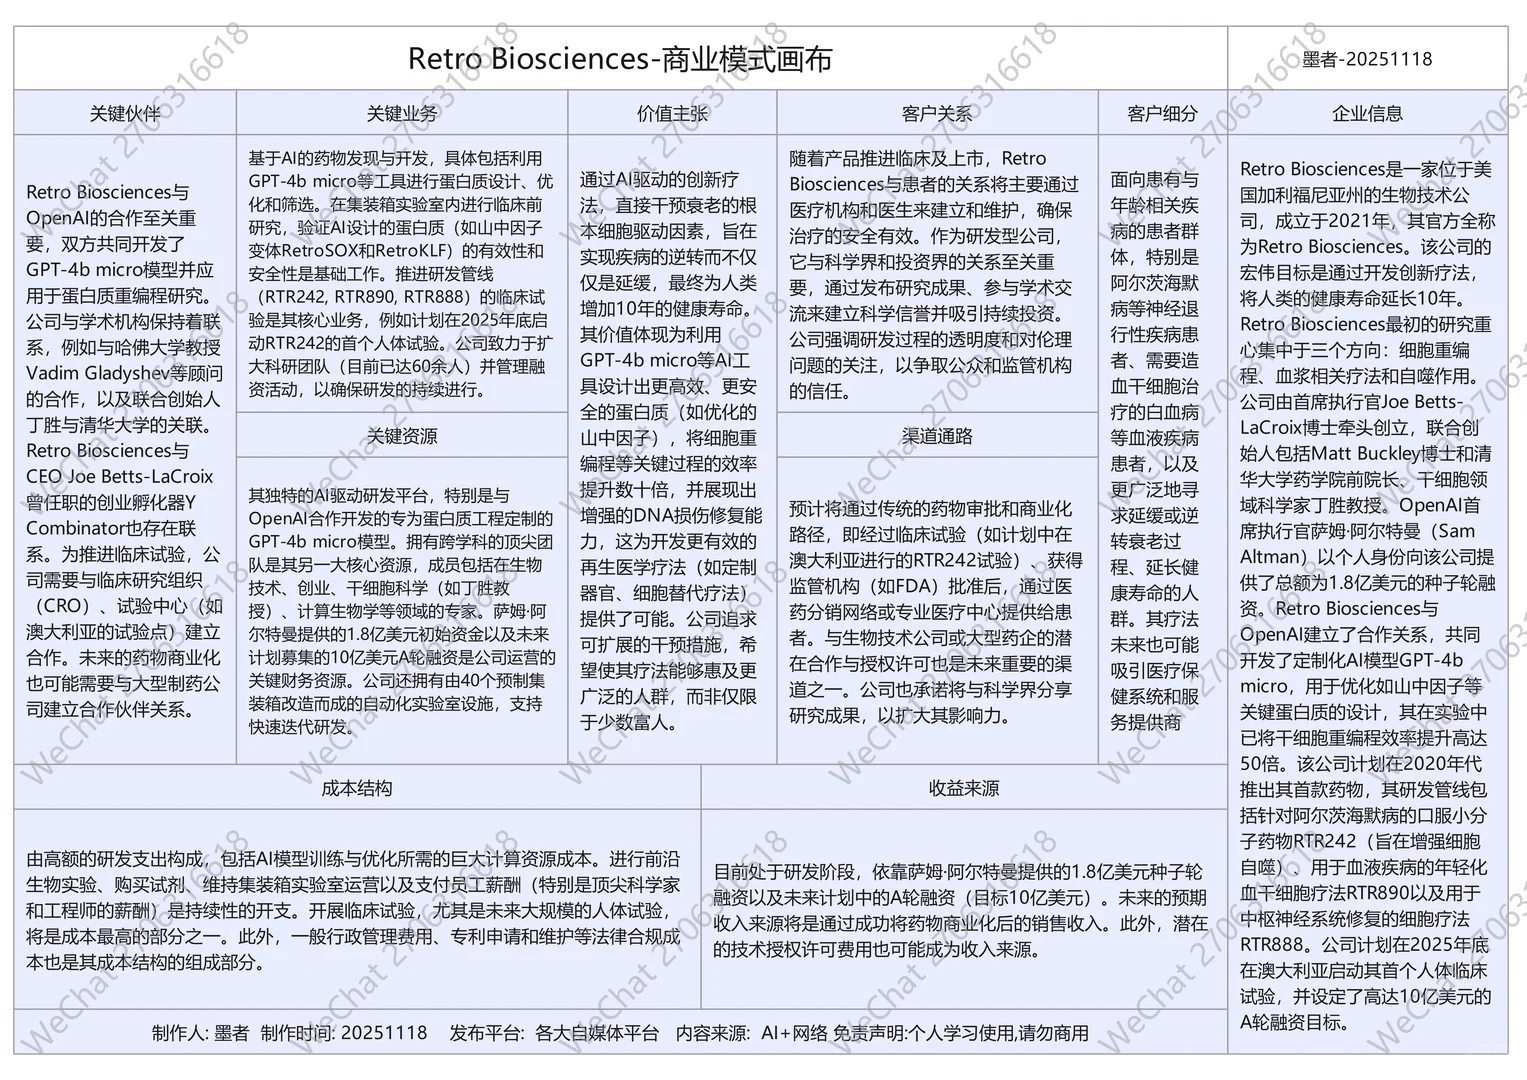Select the "企业信息" column header
This screenshot has width=1527, height=1080.
pos(1367,113)
